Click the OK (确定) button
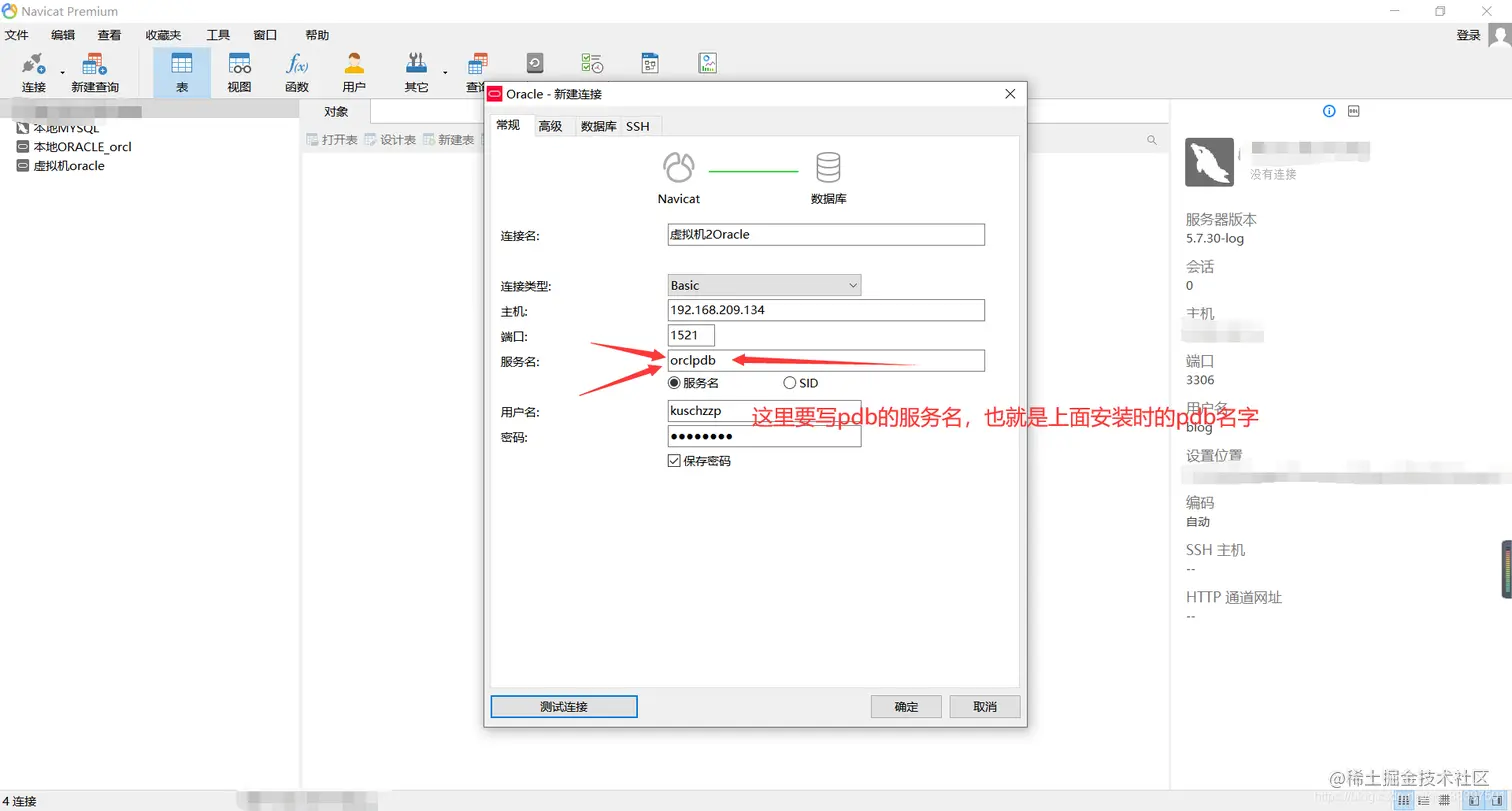Viewport: 1512px width, 811px height. pos(906,706)
